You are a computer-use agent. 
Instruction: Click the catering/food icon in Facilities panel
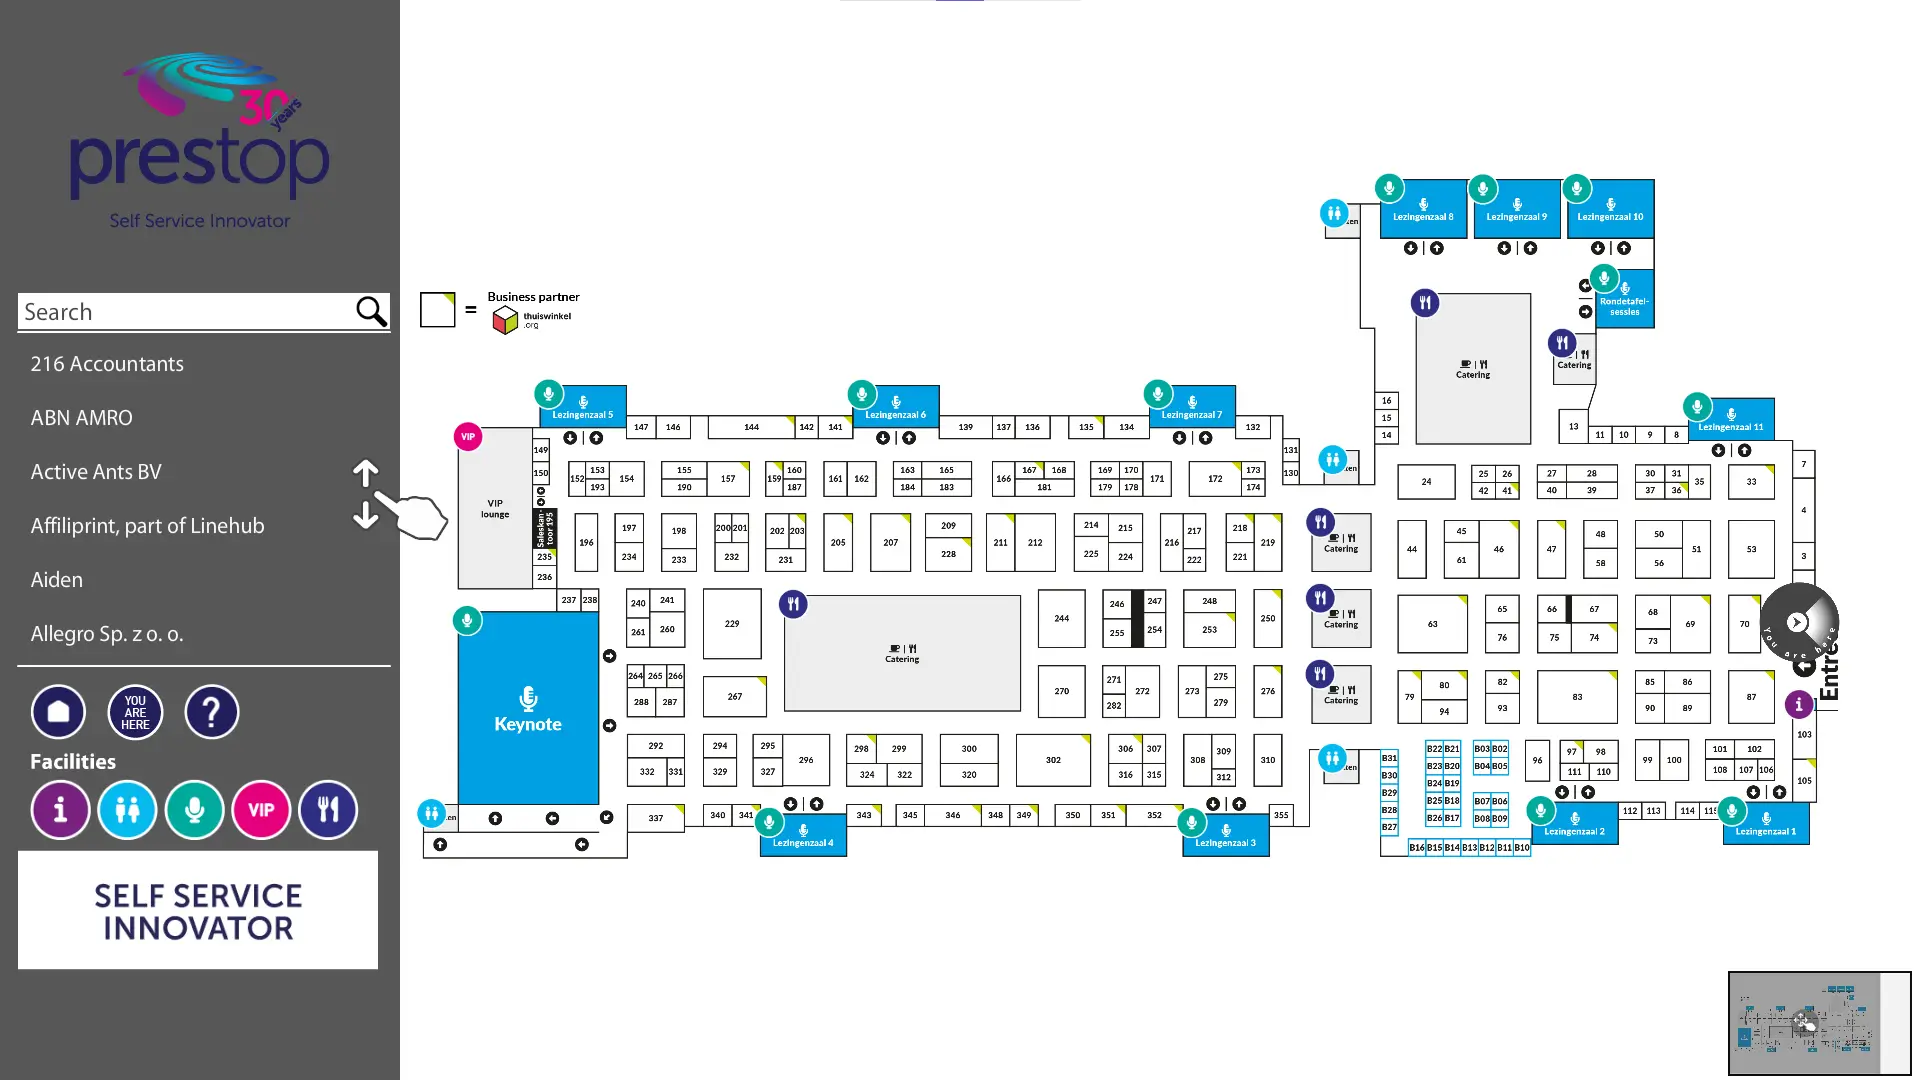tap(327, 810)
